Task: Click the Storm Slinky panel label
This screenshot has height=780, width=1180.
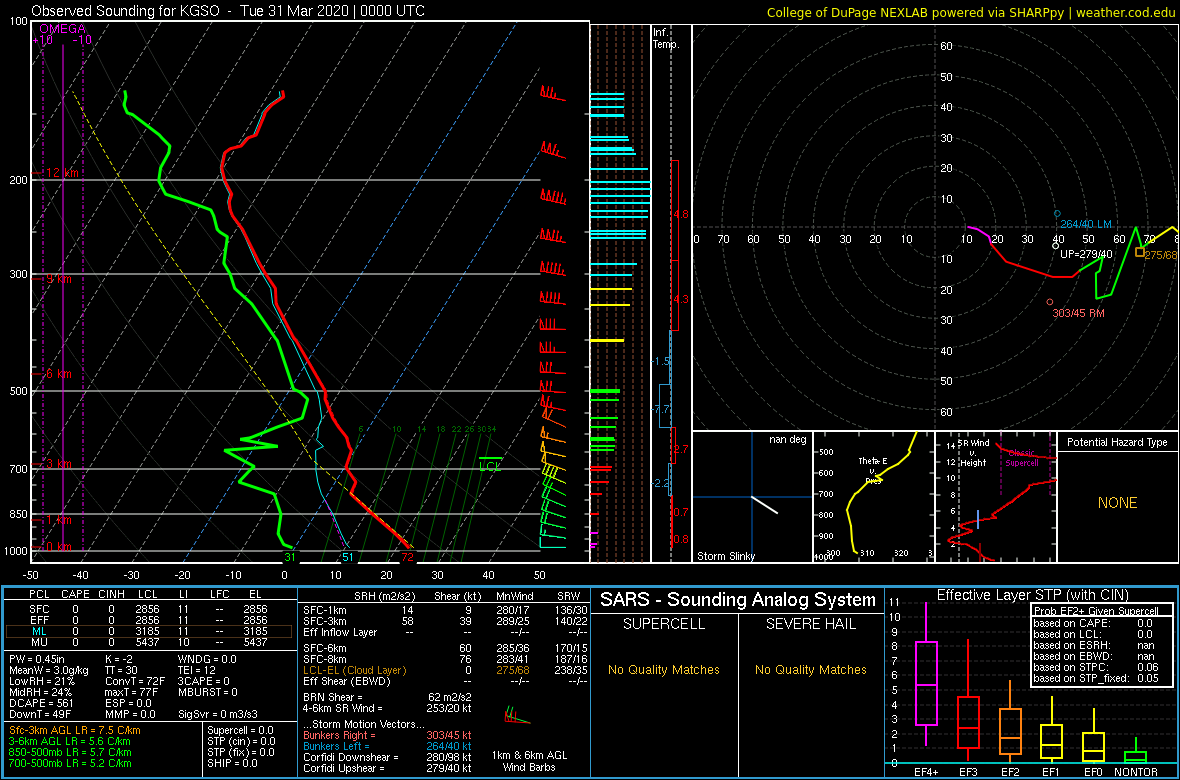Action: pos(725,556)
